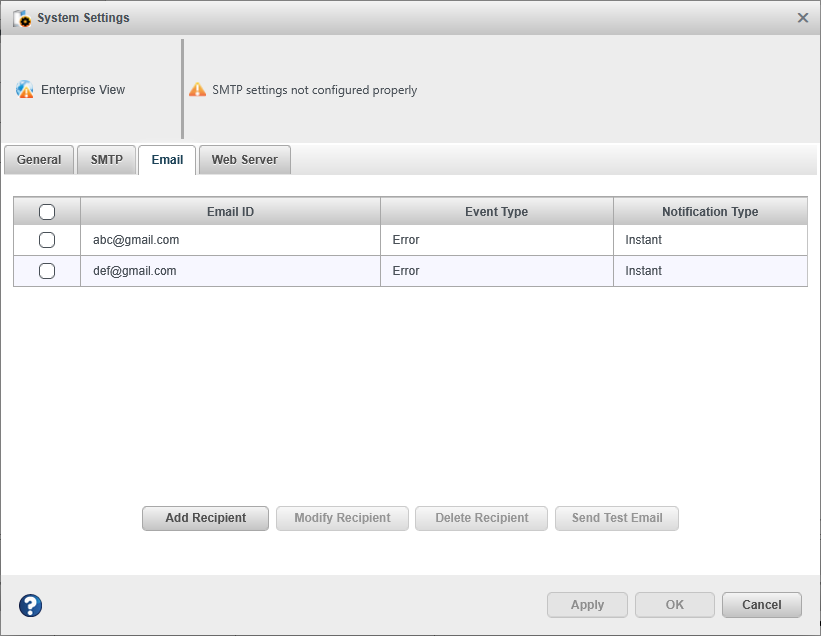The height and width of the screenshot is (636, 821).
Task: Go to the Web Server tab
Action: tap(245, 160)
